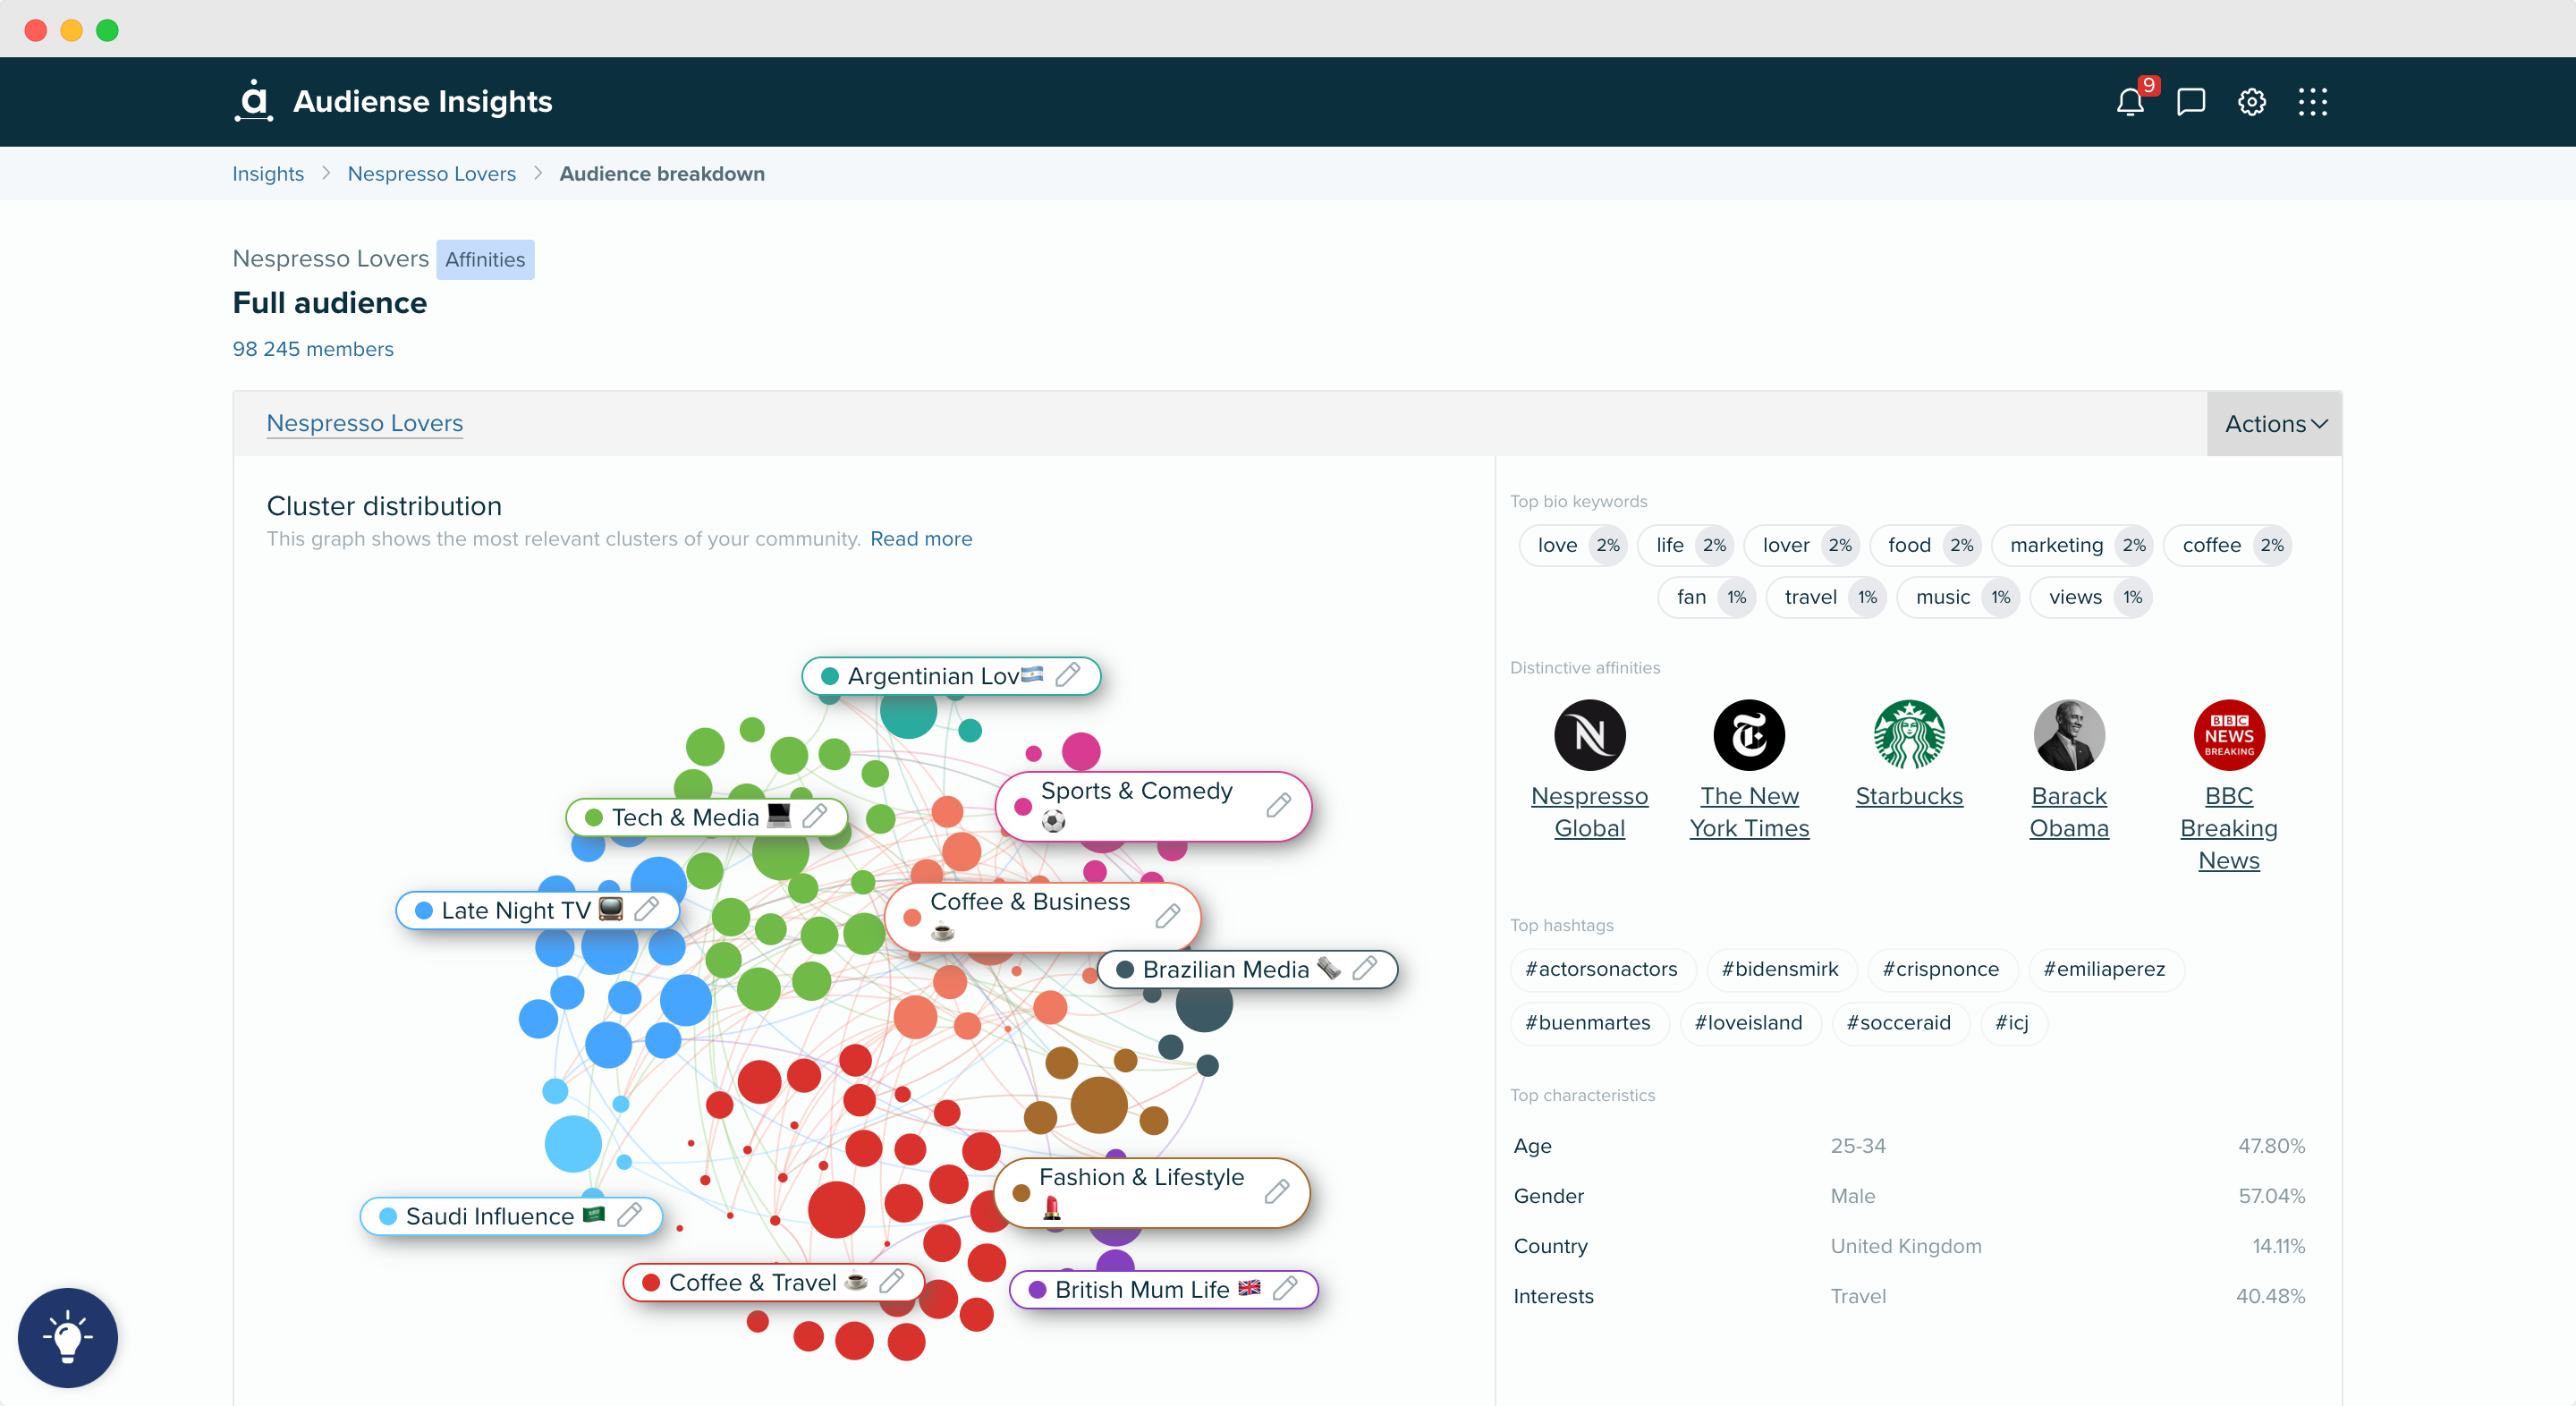Click the Nespresso Lovers breadcrumb link

[429, 174]
